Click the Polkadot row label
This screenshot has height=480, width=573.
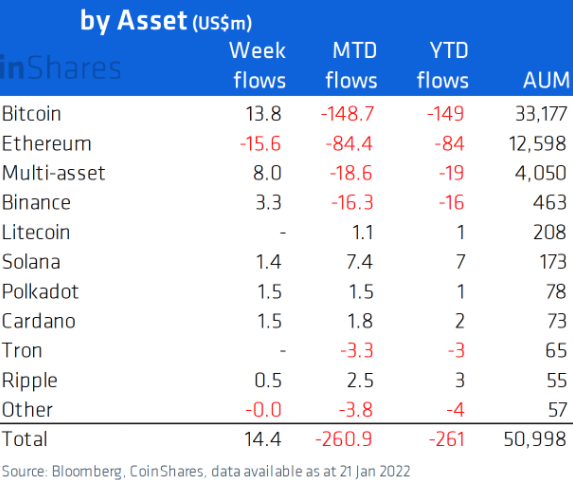[40, 291]
